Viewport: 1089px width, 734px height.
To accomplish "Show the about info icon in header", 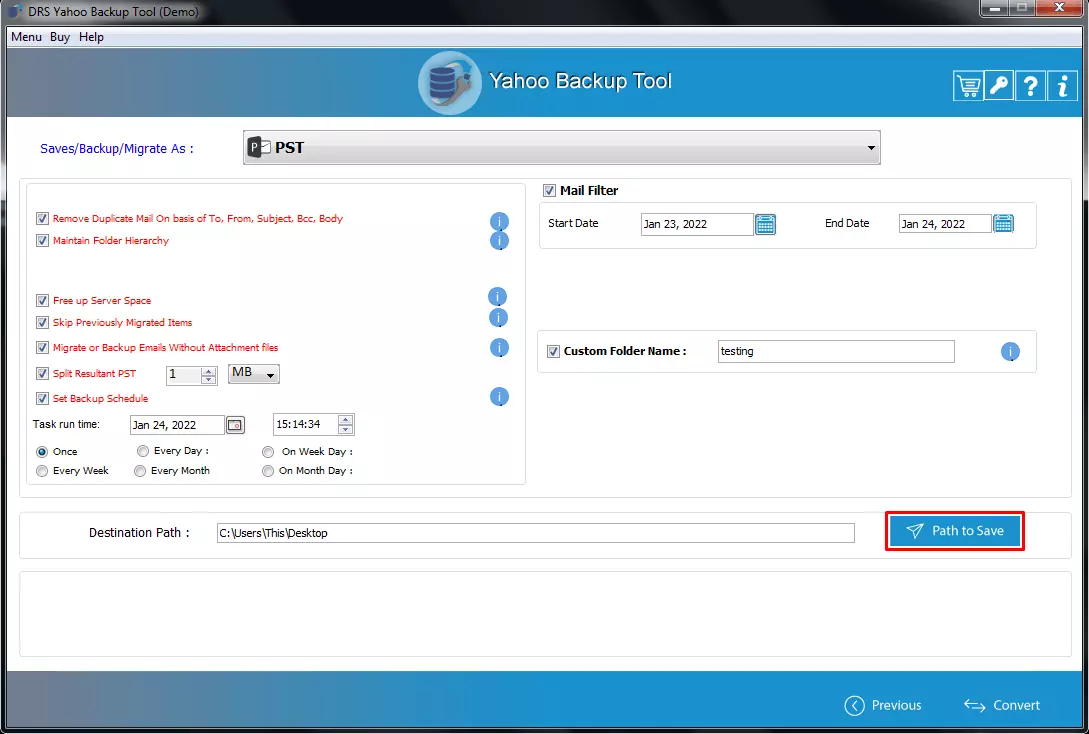I will pos(1063,86).
